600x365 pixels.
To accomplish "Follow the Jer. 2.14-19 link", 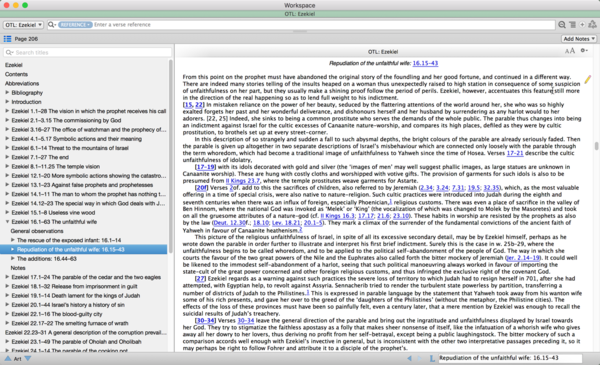I will click(x=523, y=258).
